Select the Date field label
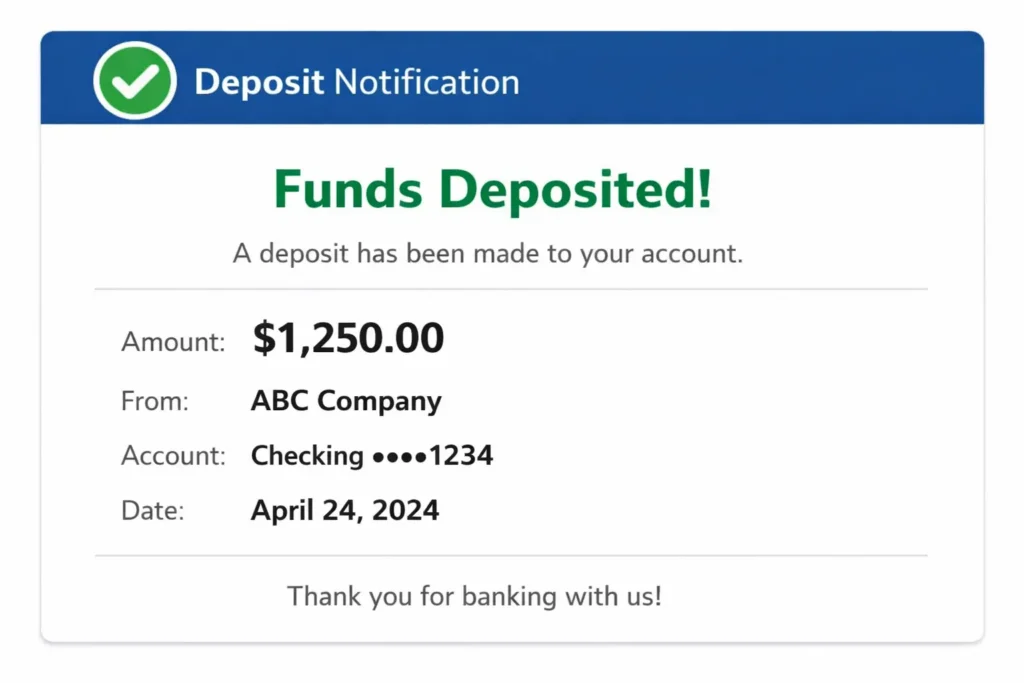The width and height of the screenshot is (1024, 683). [x=153, y=510]
